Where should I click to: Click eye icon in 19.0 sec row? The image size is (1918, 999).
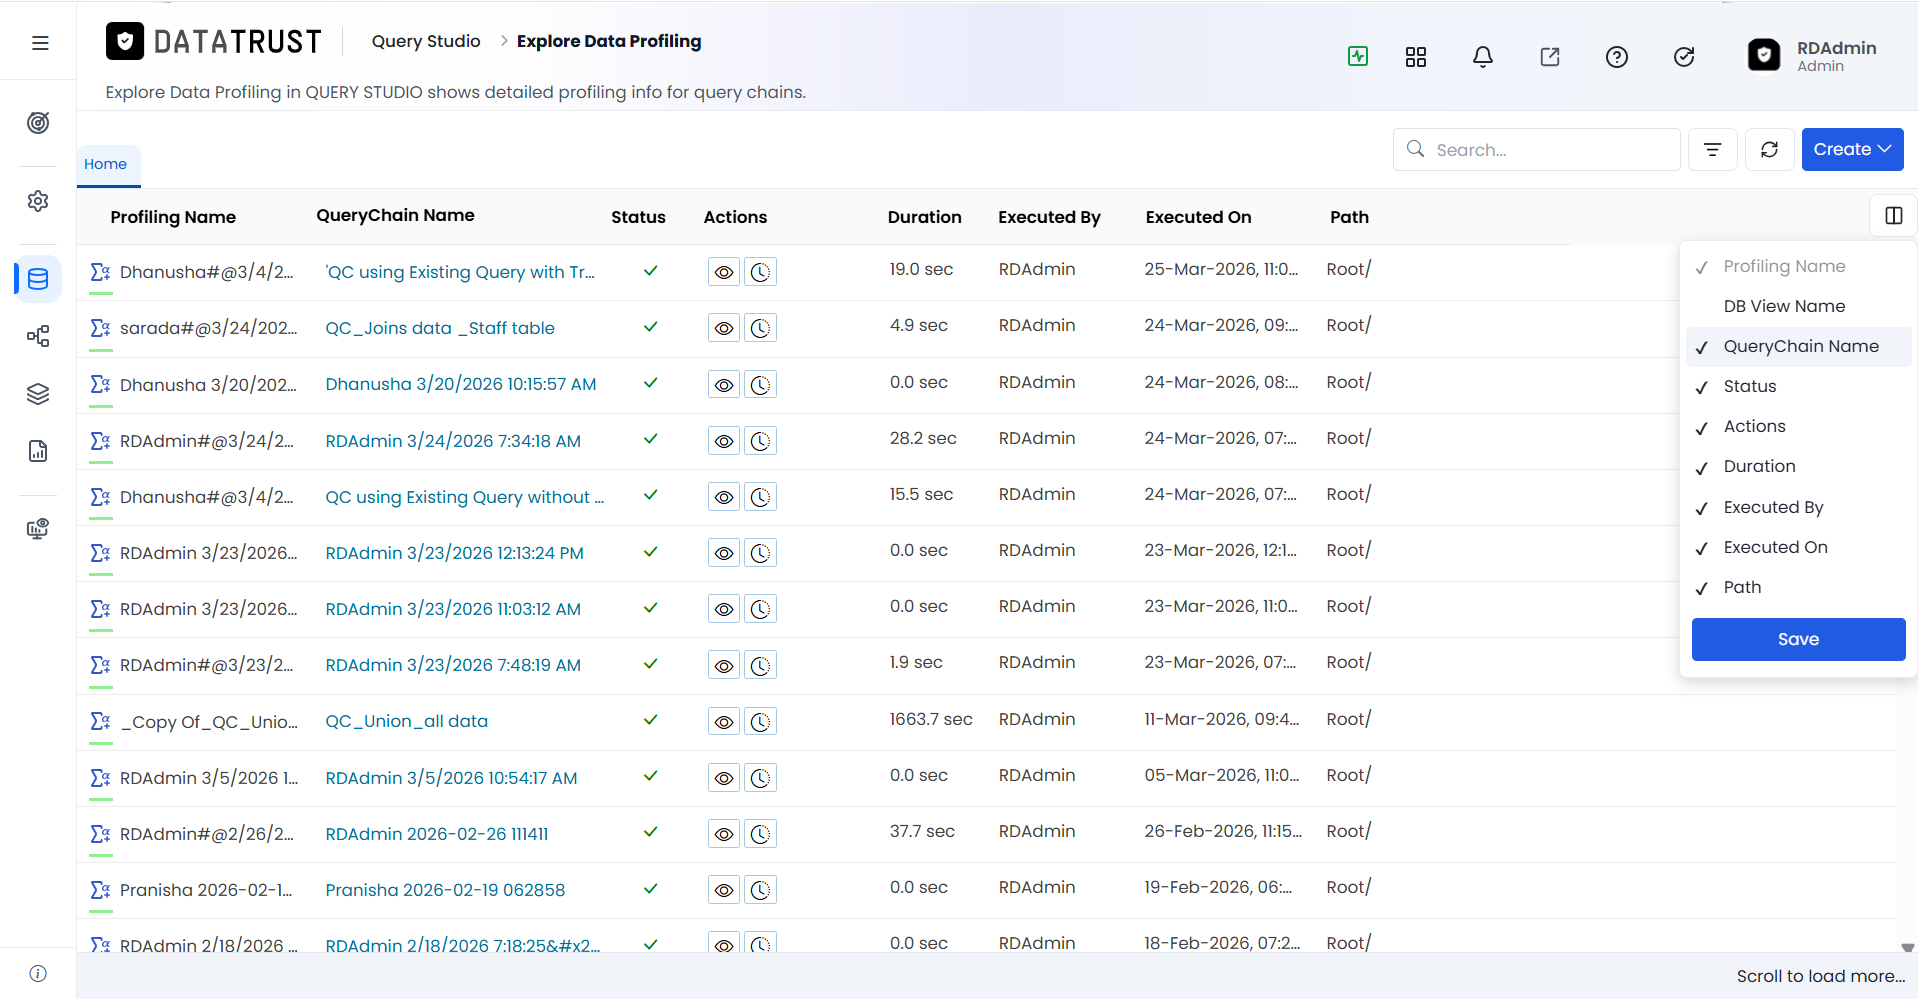[724, 272]
